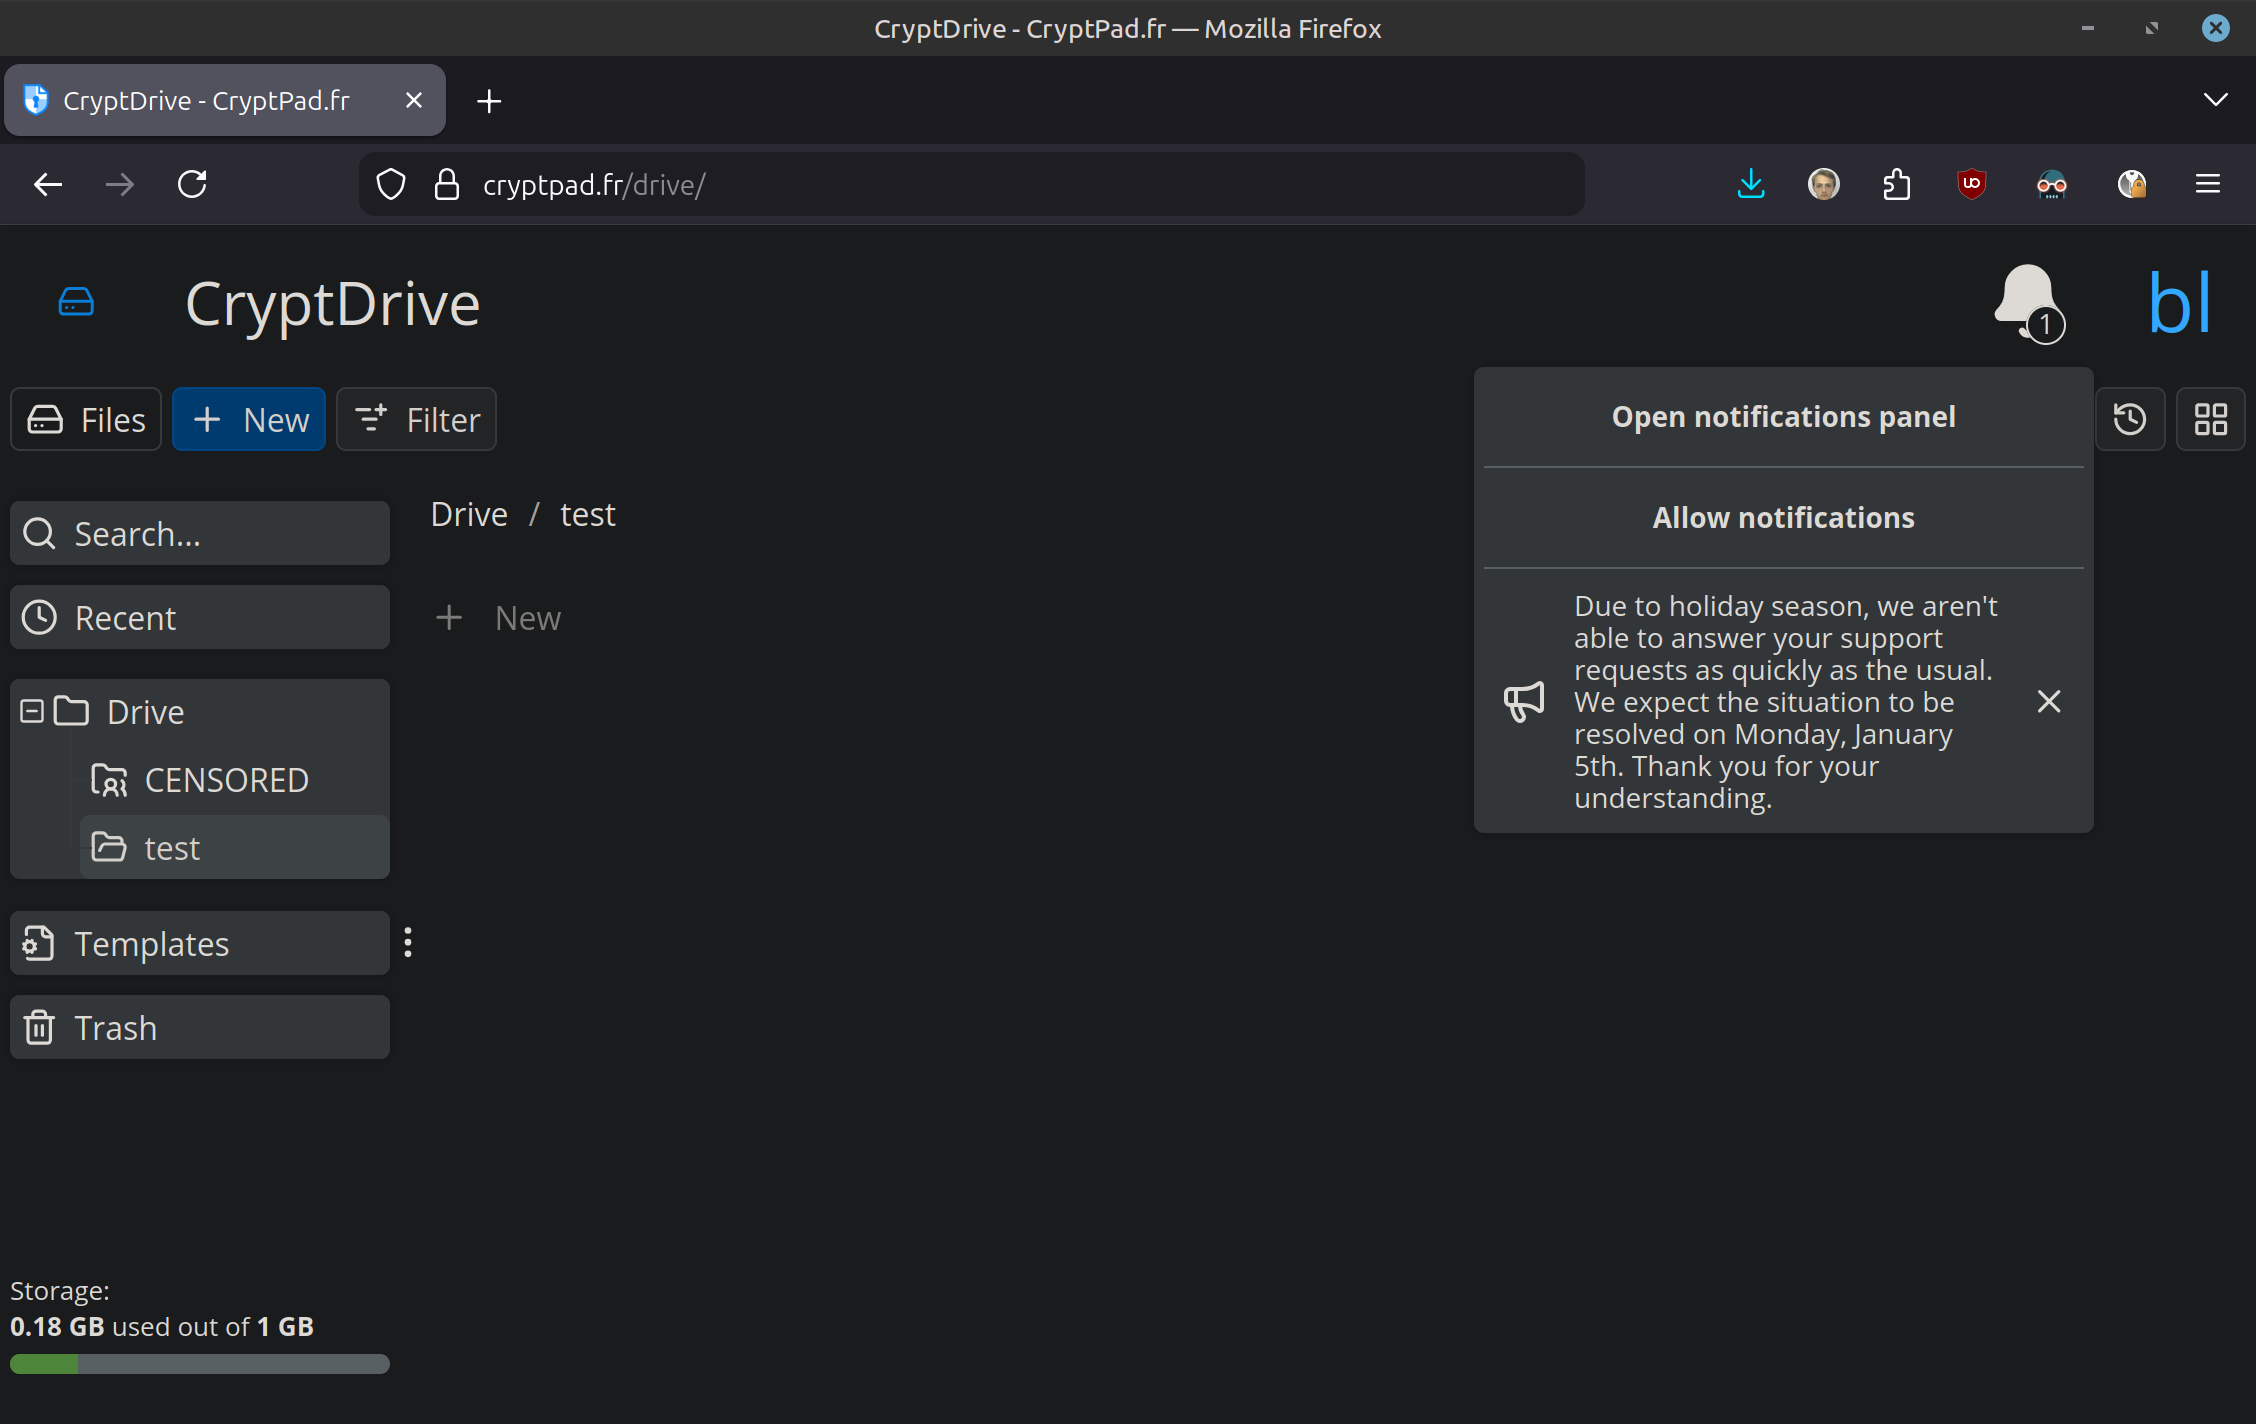Viewport: 2256px width, 1424px height.
Task: Open the drive history clock icon
Action: 2130,419
